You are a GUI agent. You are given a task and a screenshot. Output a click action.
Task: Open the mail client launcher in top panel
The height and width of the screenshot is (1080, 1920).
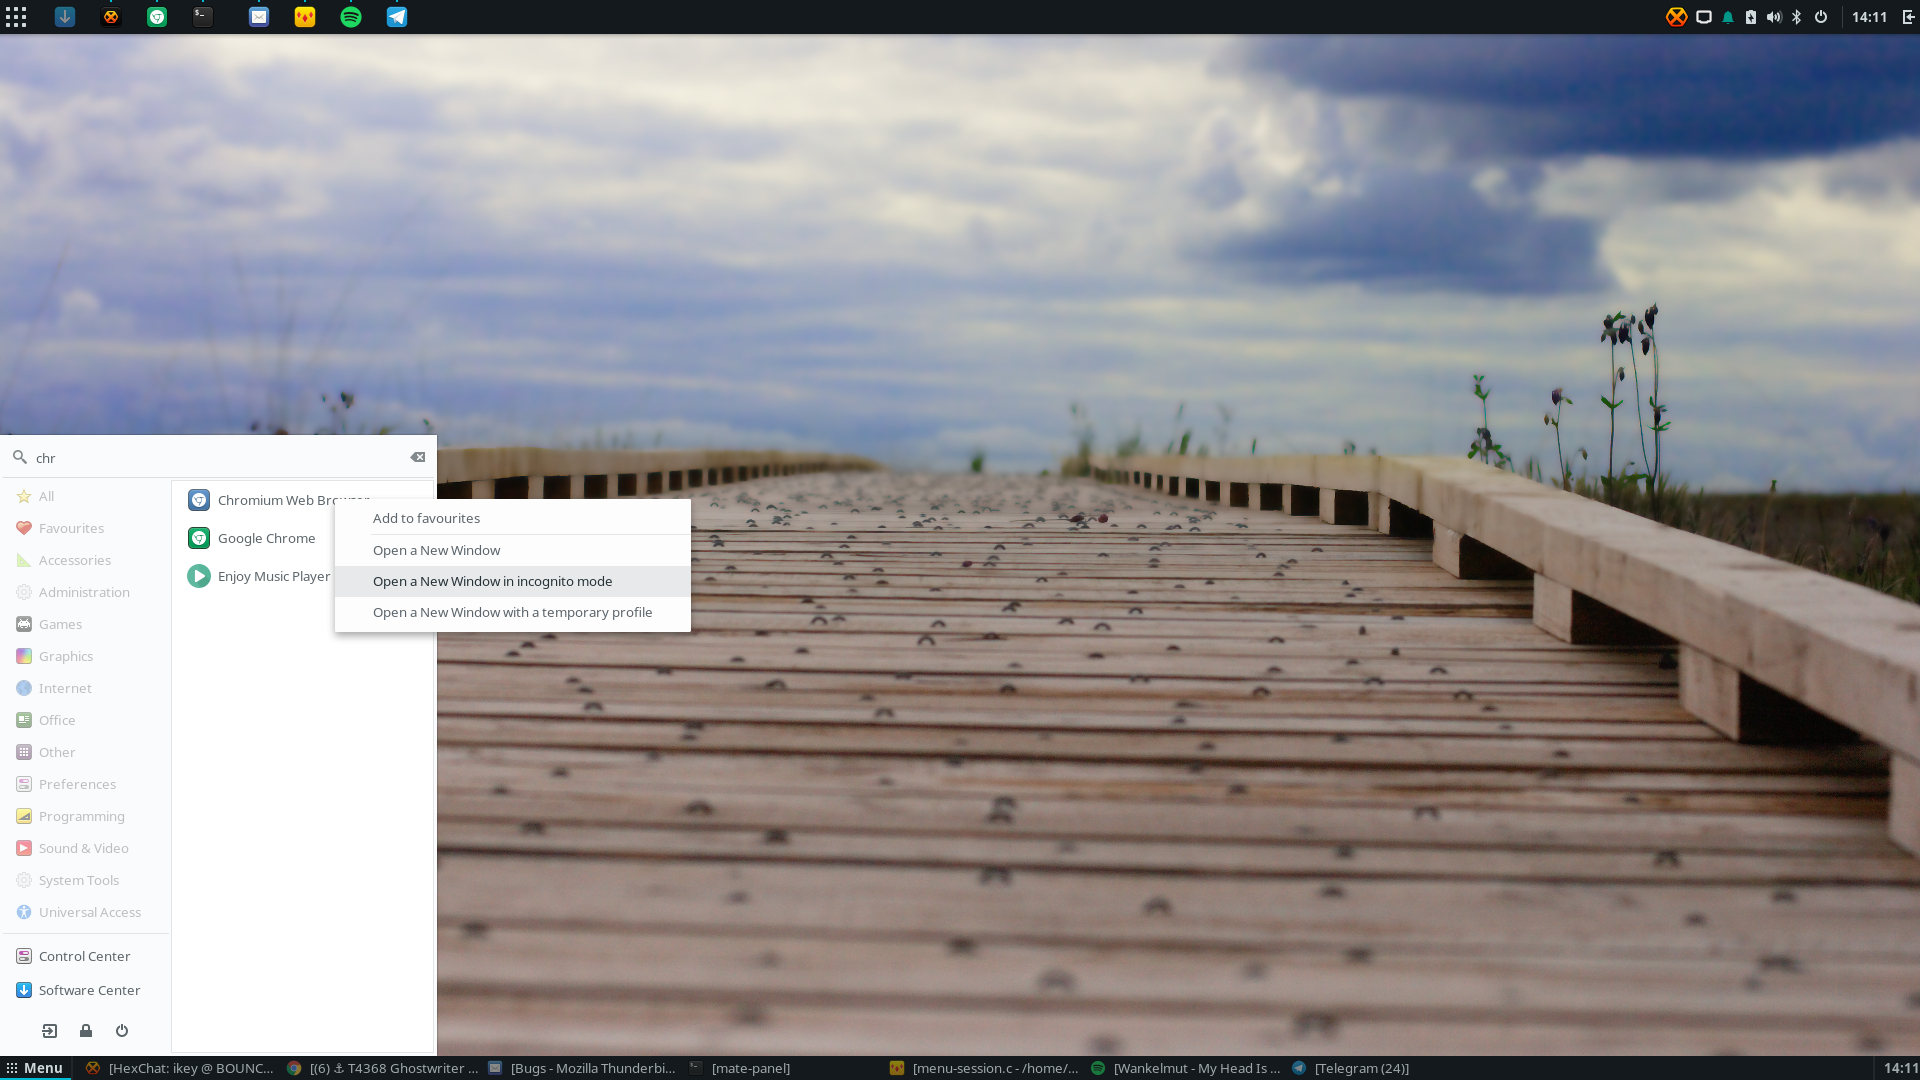[259, 17]
